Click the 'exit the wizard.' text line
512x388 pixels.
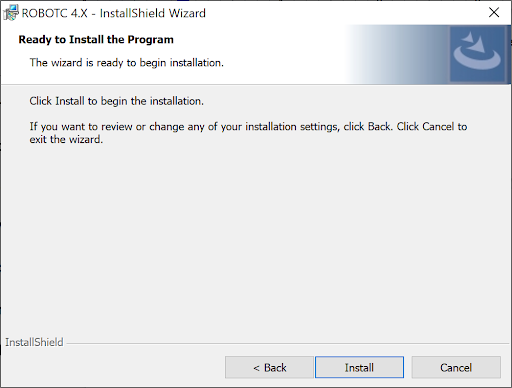66,139
